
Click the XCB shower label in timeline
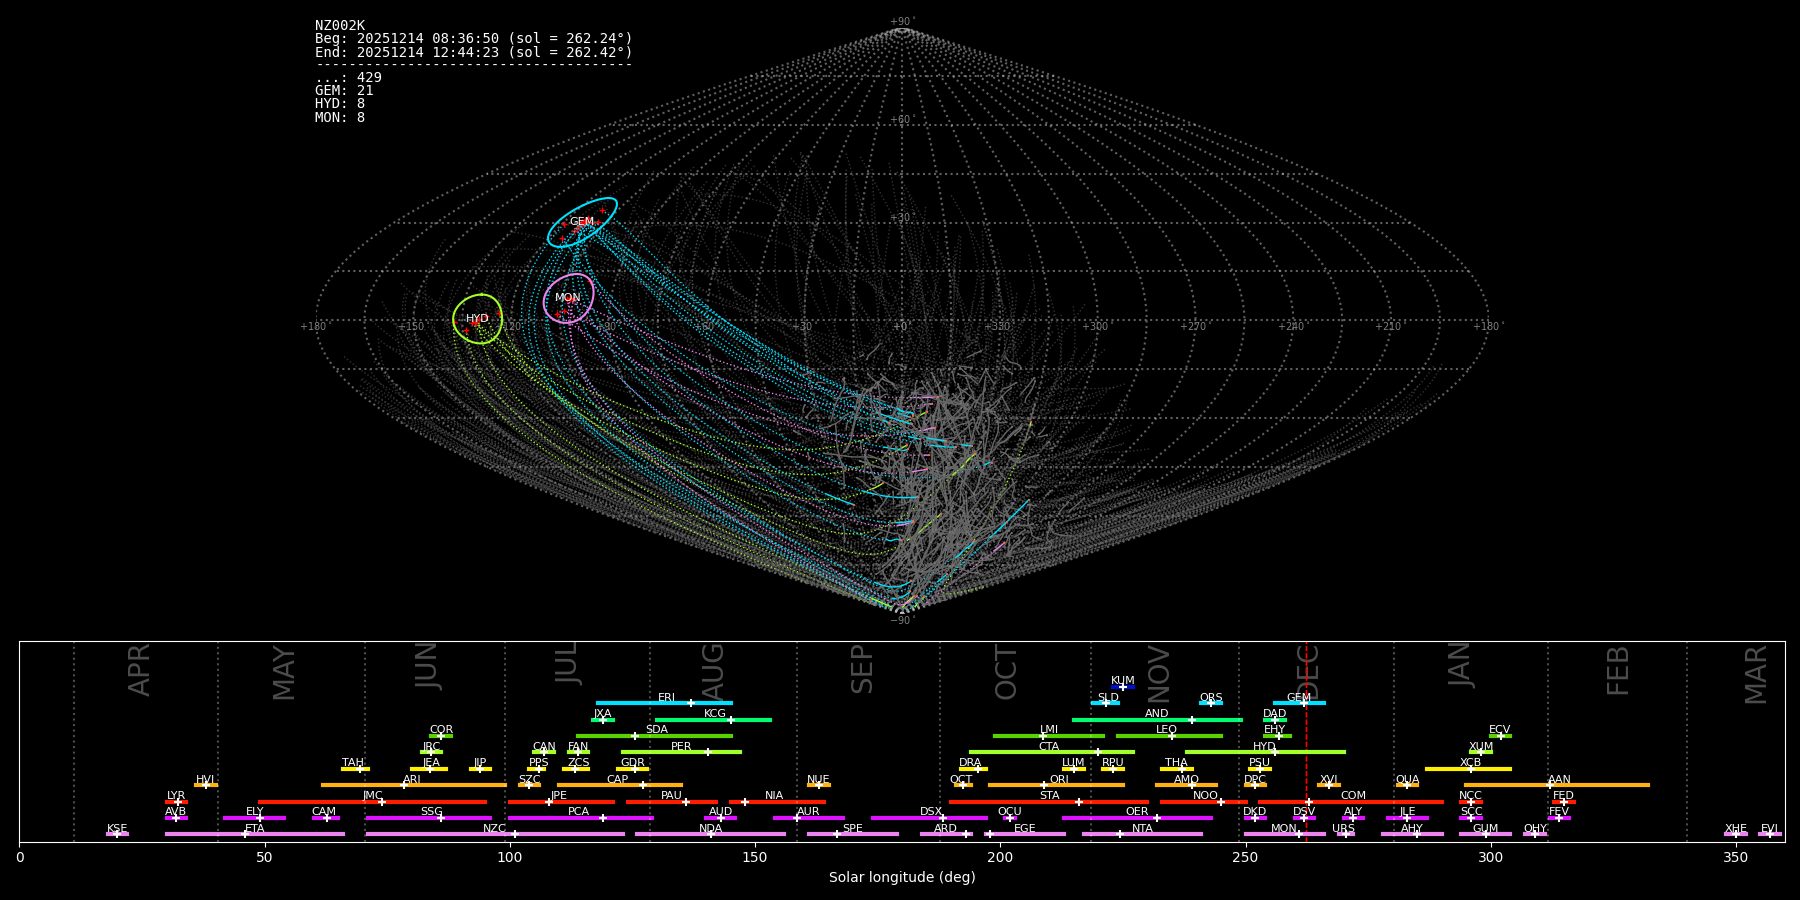pos(1470,763)
